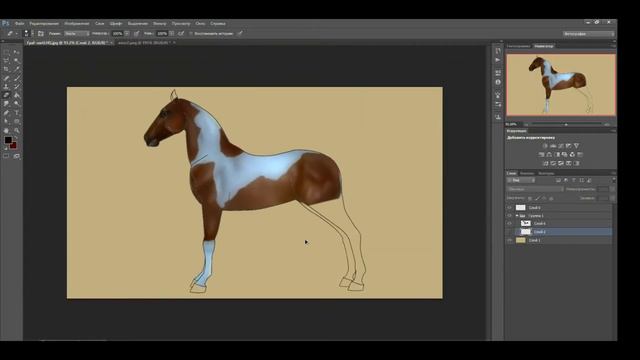Set the background color swatch
The image size is (640, 360).
click(x=13, y=145)
